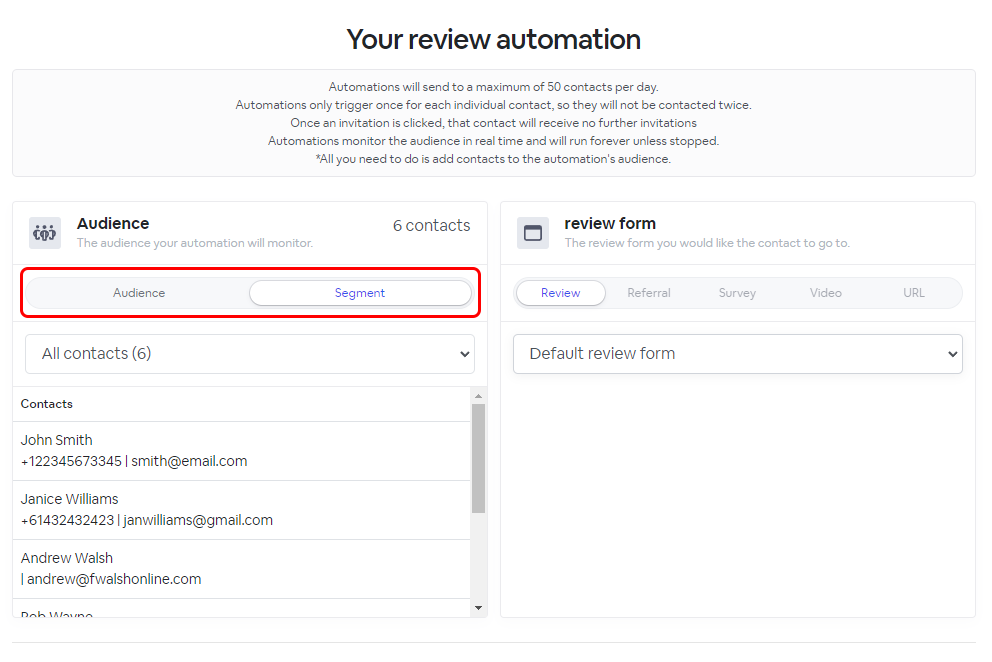
Task: Open the Survey tab
Action: coord(737,293)
